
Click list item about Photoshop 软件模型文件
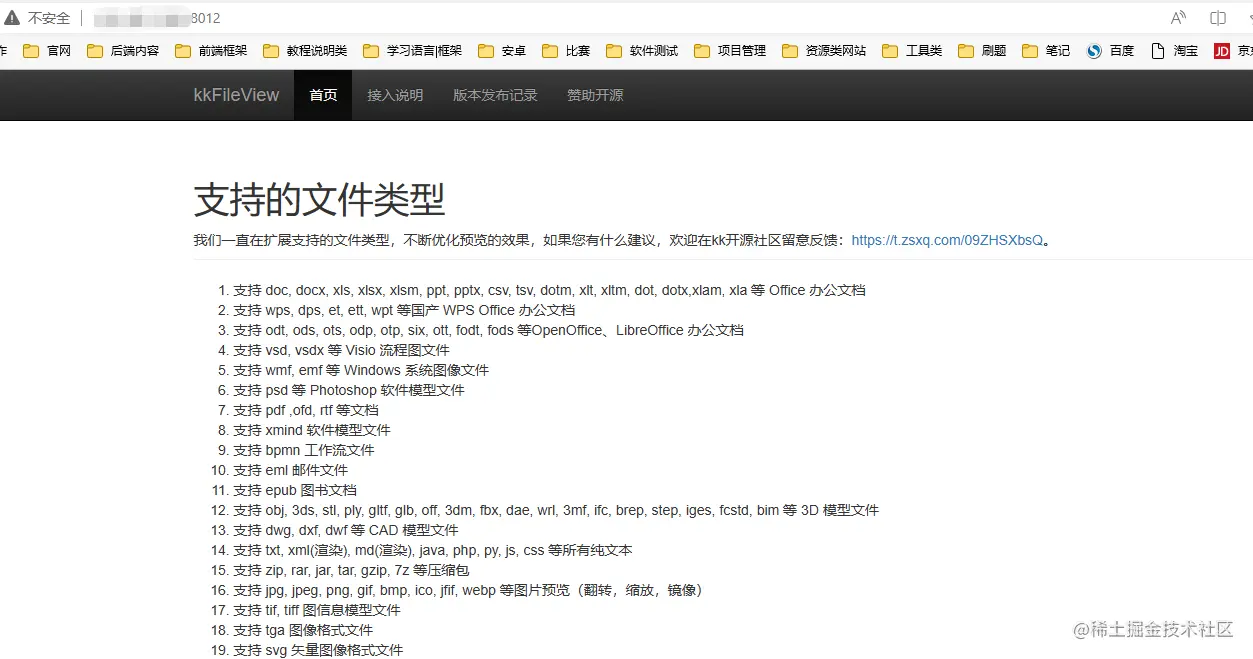tap(349, 390)
